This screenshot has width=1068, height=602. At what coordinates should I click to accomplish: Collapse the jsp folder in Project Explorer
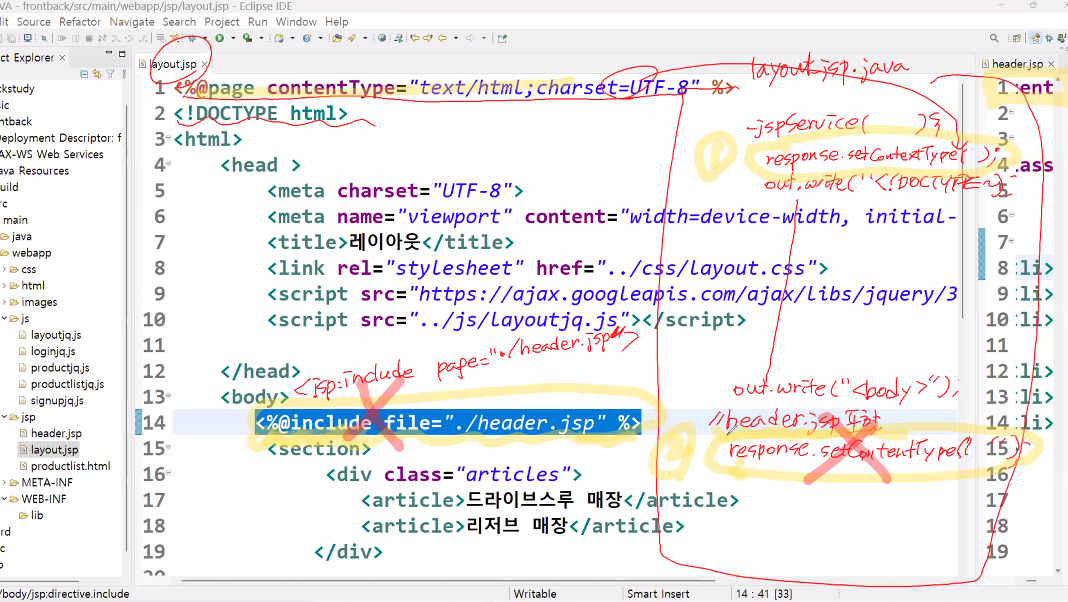(x=4, y=417)
